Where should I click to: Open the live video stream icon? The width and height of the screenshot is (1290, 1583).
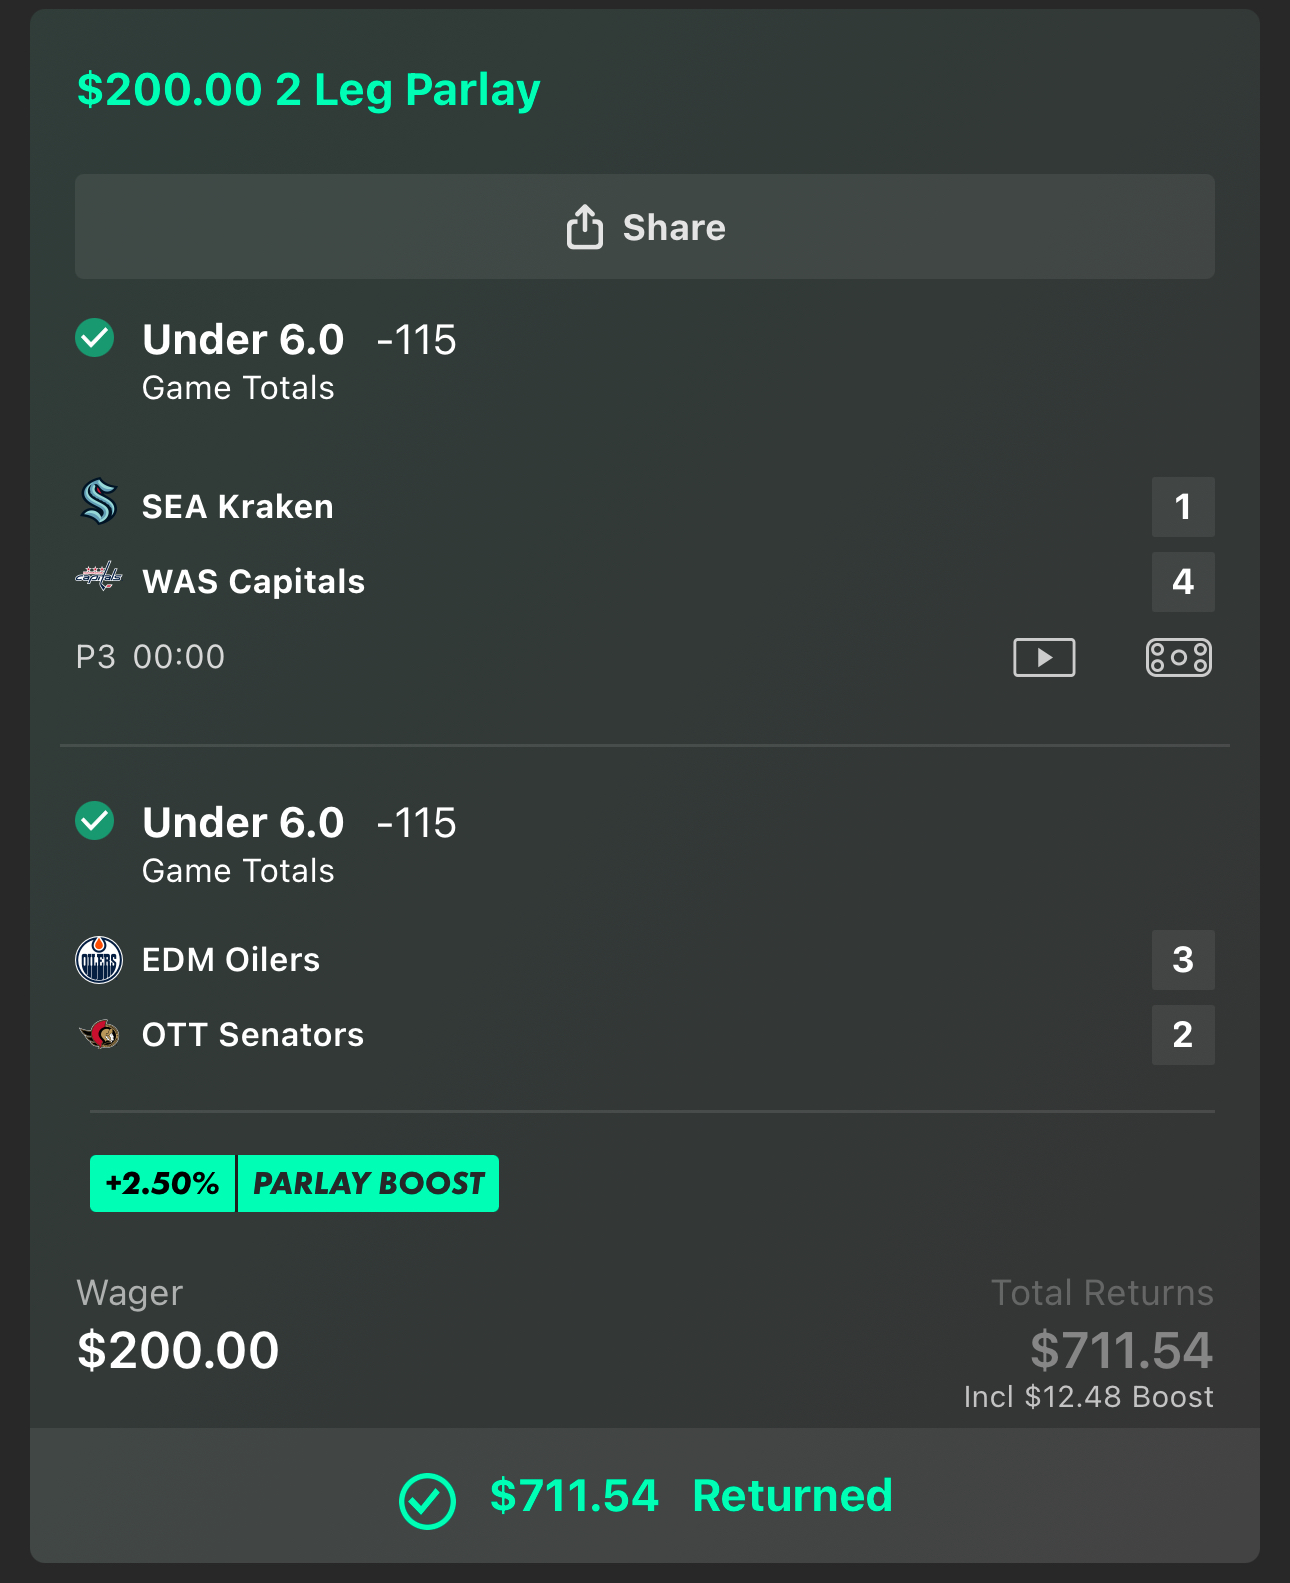click(1044, 657)
